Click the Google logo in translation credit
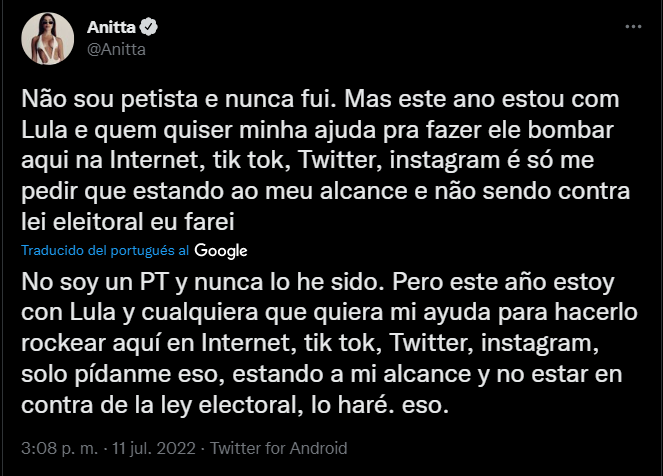663x476 pixels. click(x=221, y=250)
